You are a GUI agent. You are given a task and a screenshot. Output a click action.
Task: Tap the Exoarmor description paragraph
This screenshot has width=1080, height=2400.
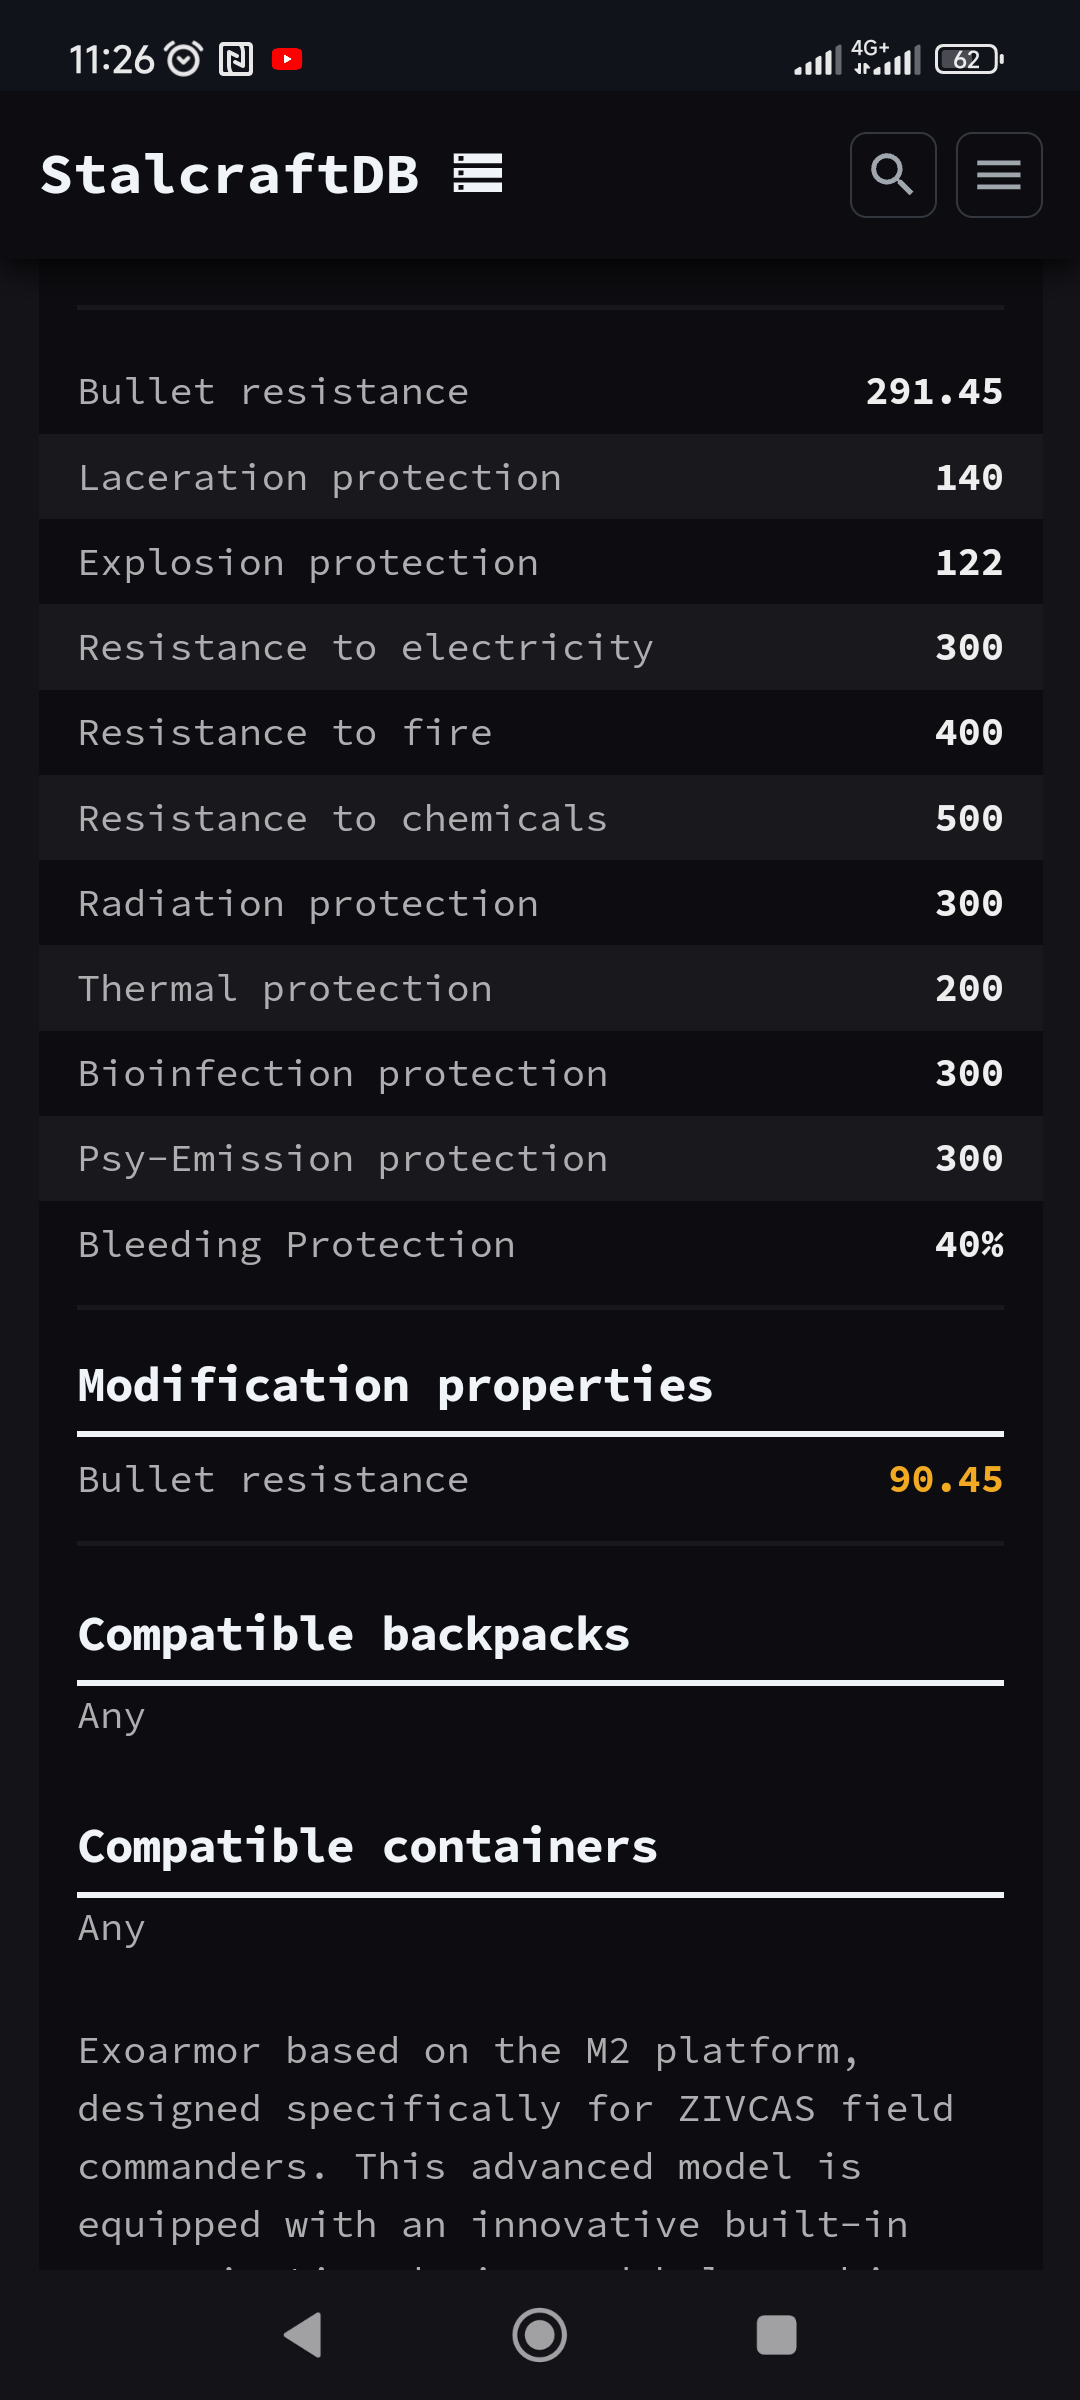point(516,2138)
